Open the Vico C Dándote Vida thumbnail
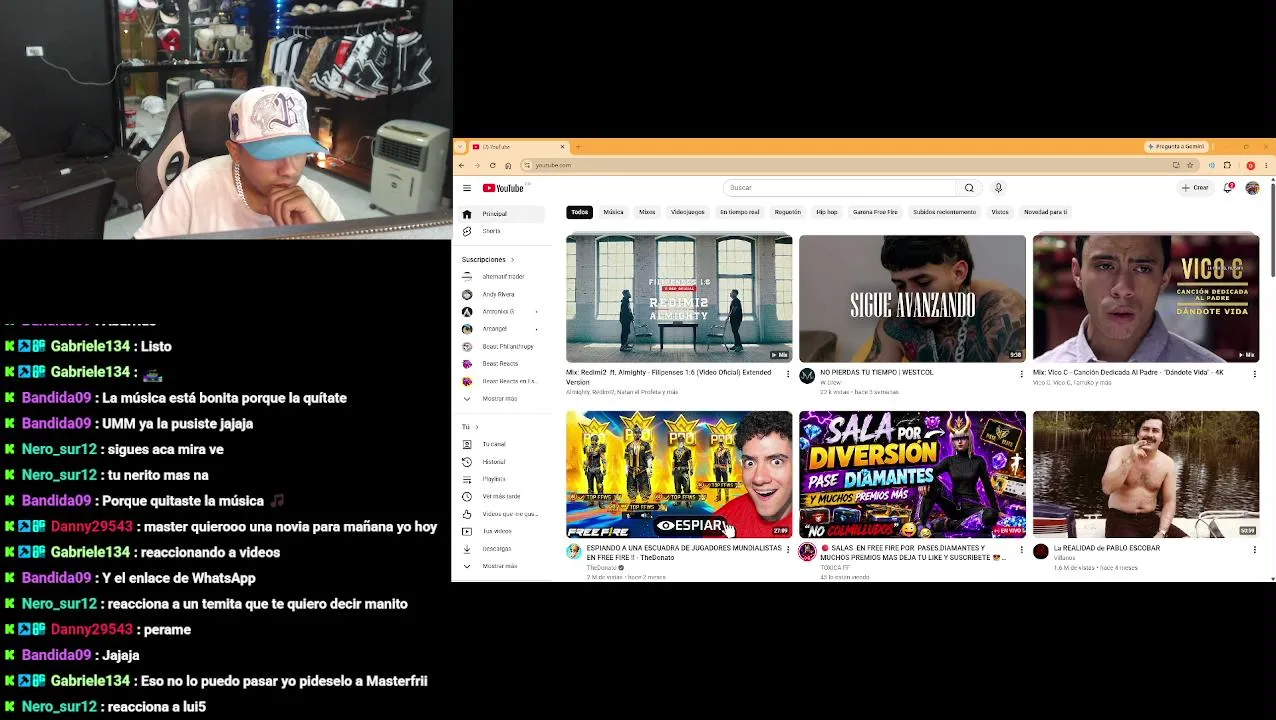This screenshot has height=720, width=1276. point(1146,298)
